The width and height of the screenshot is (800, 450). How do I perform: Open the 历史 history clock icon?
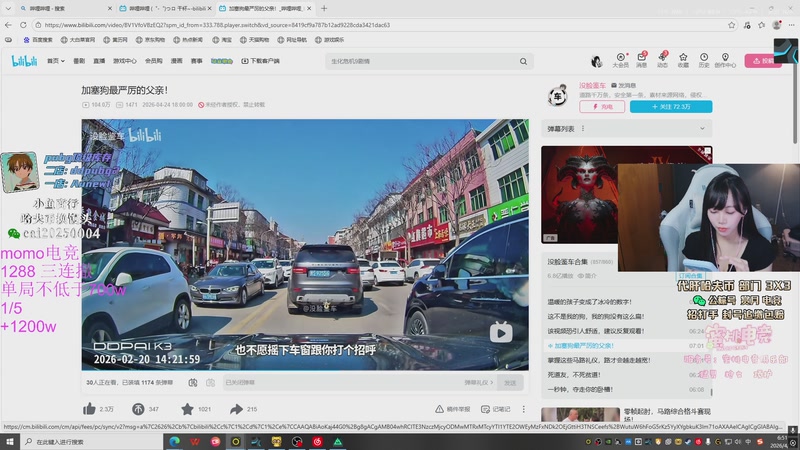(704, 60)
